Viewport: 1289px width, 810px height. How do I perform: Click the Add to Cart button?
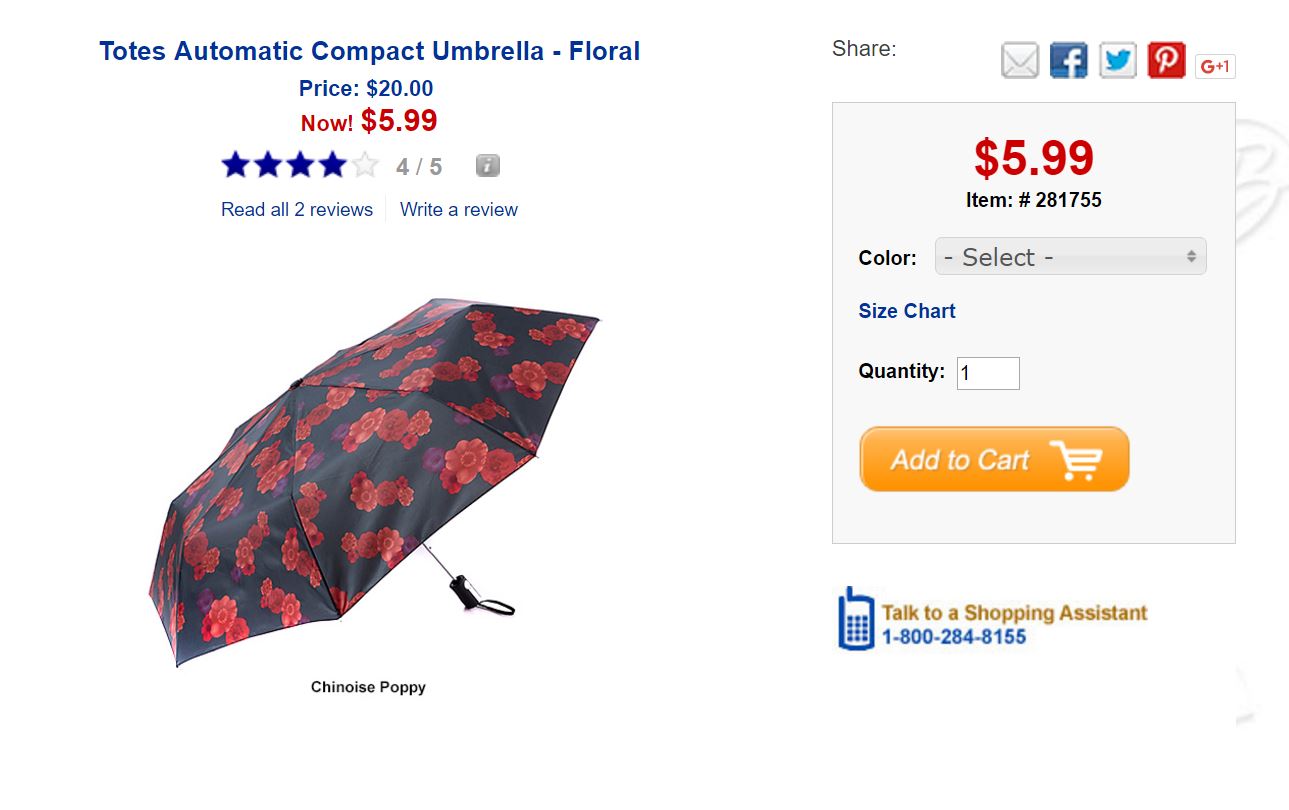pyautogui.click(x=994, y=460)
